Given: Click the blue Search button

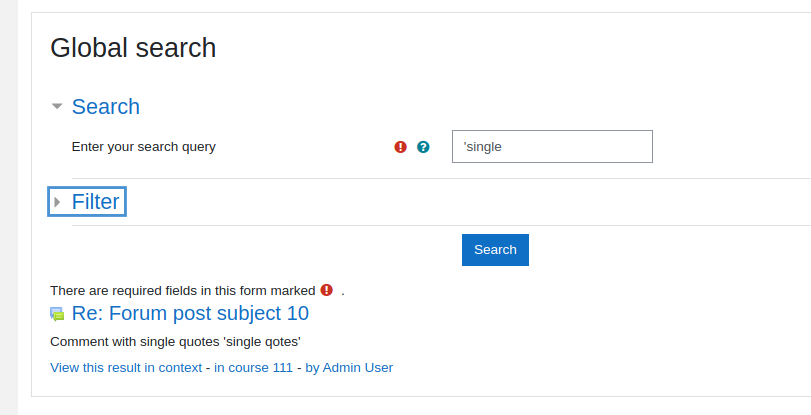Looking at the screenshot, I should point(495,250).
